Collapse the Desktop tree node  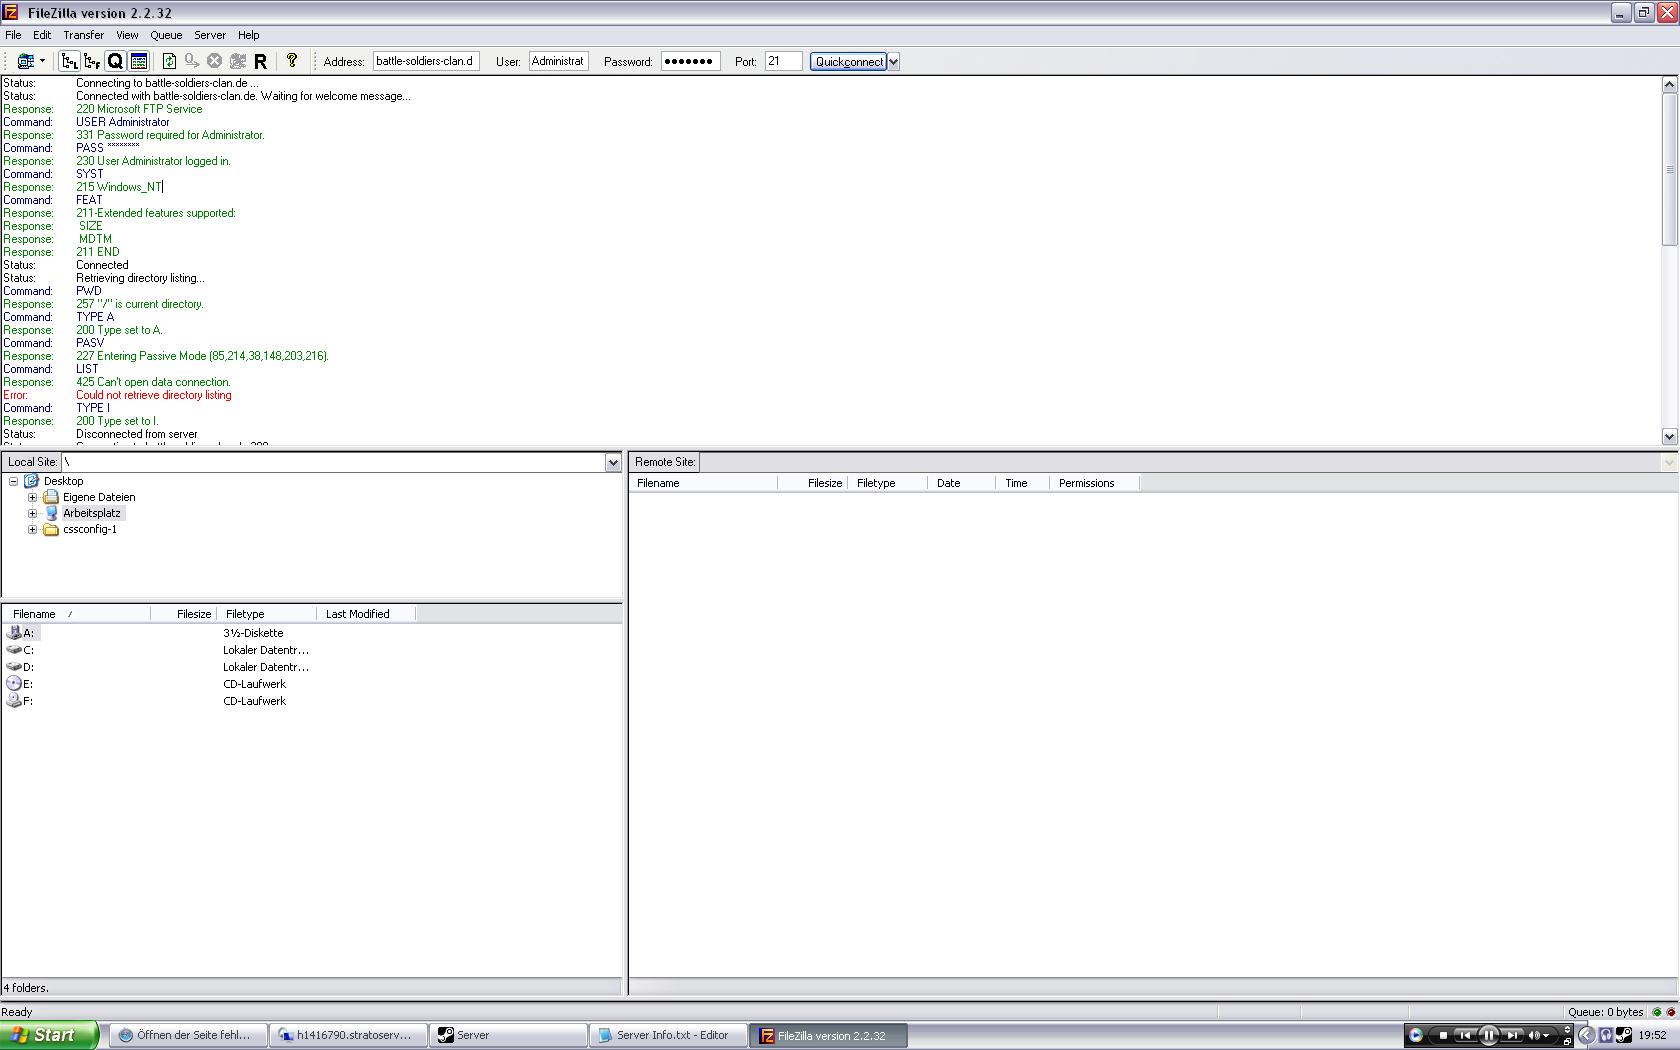point(14,481)
